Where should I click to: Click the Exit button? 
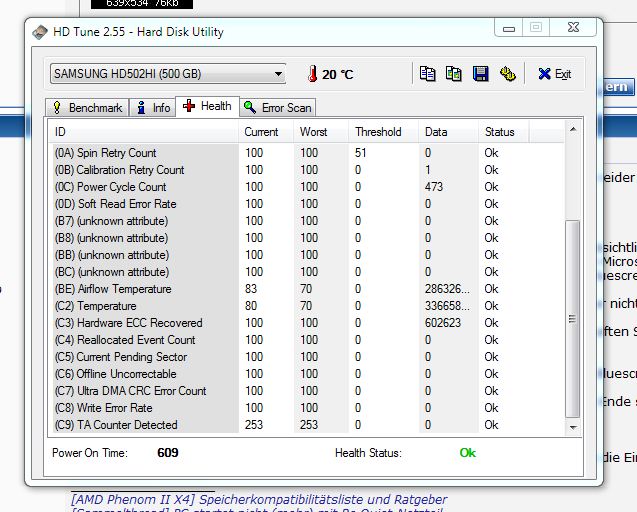[555, 74]
